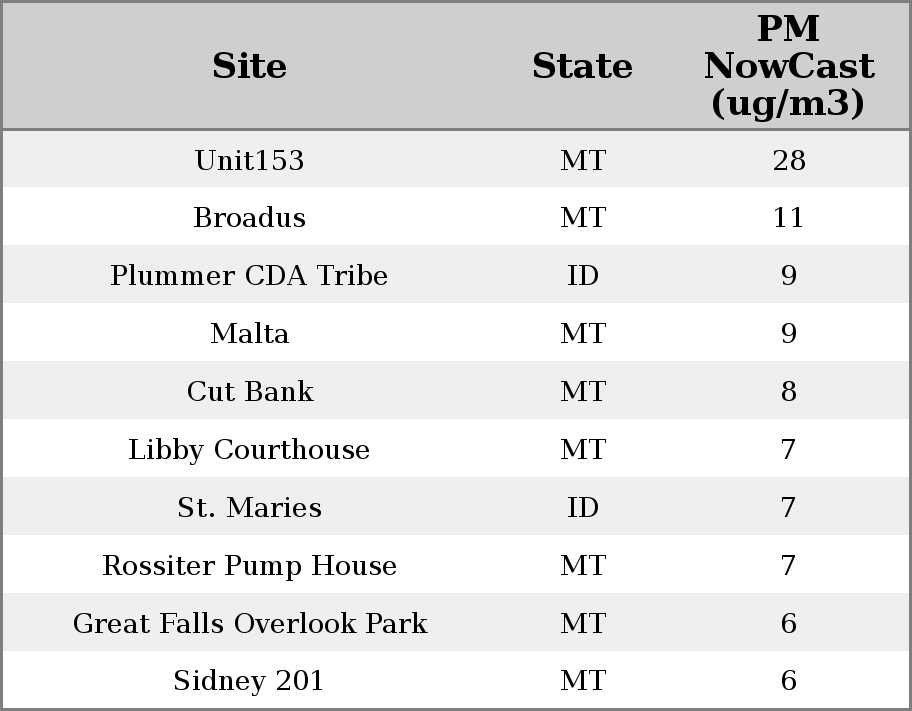Screen dimensions: 912x711
Task: Sort by the State column header
Action: pyautogui.click(x=582, y=67)
